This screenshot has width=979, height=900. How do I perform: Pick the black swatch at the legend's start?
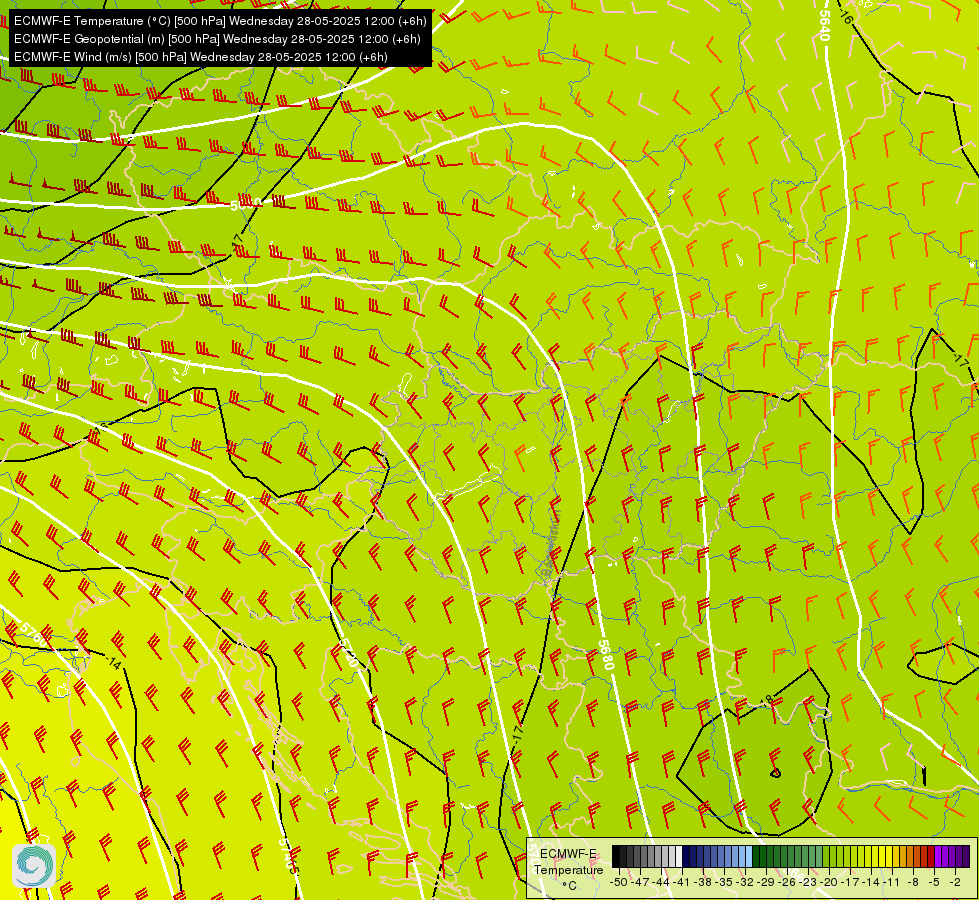pos(616,856)
